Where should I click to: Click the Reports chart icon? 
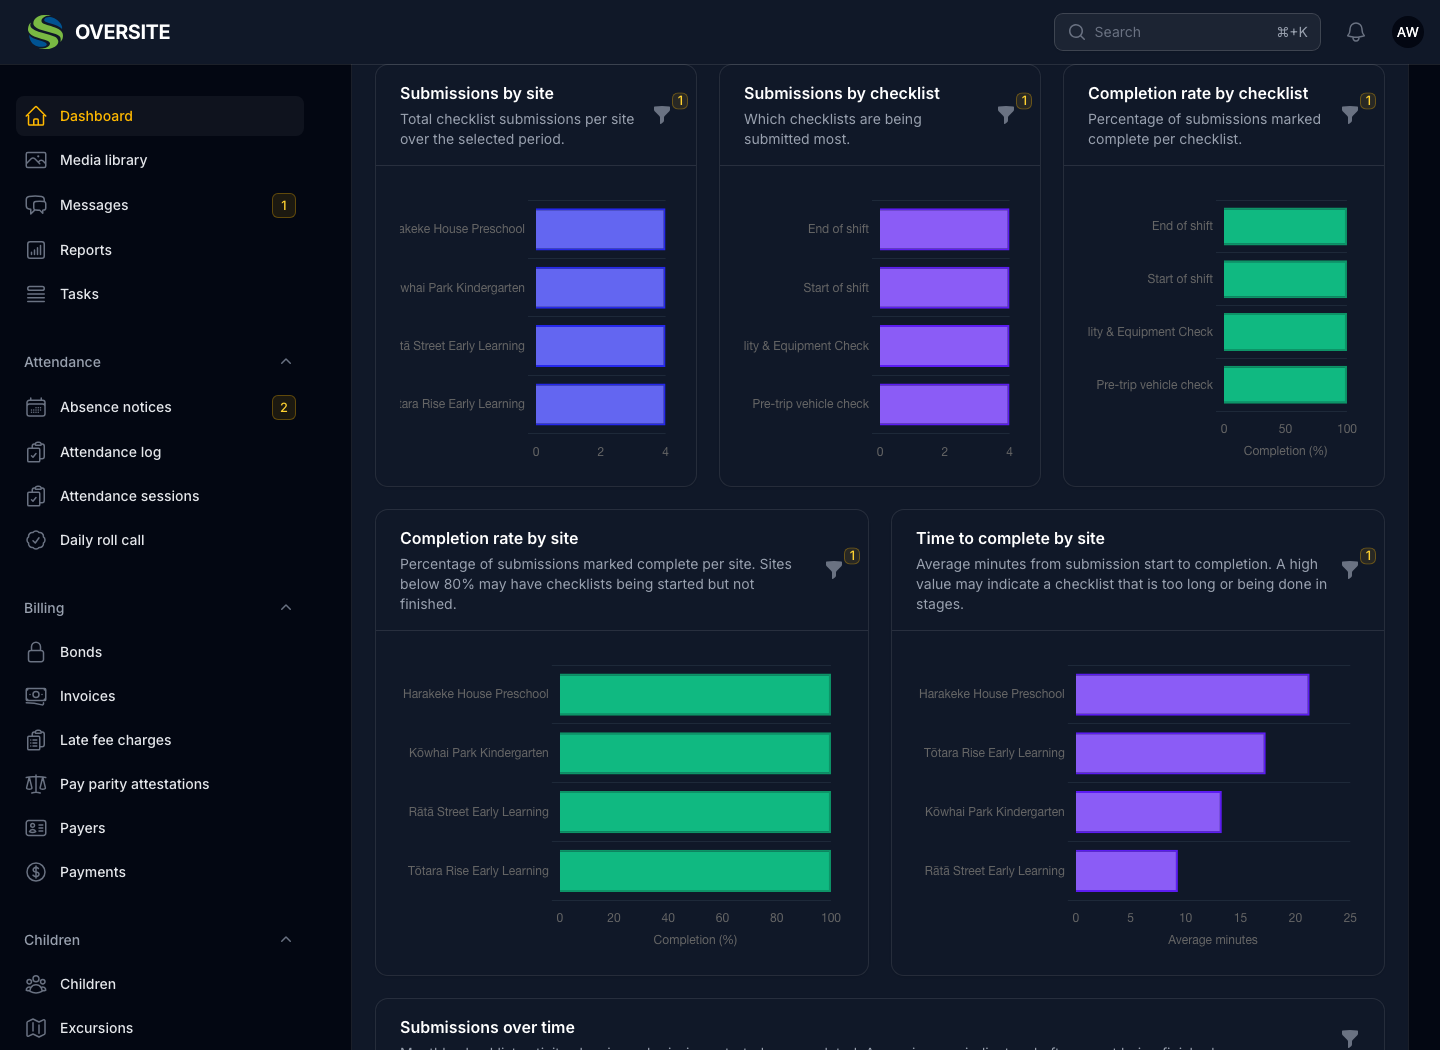(x=36, y=250)
